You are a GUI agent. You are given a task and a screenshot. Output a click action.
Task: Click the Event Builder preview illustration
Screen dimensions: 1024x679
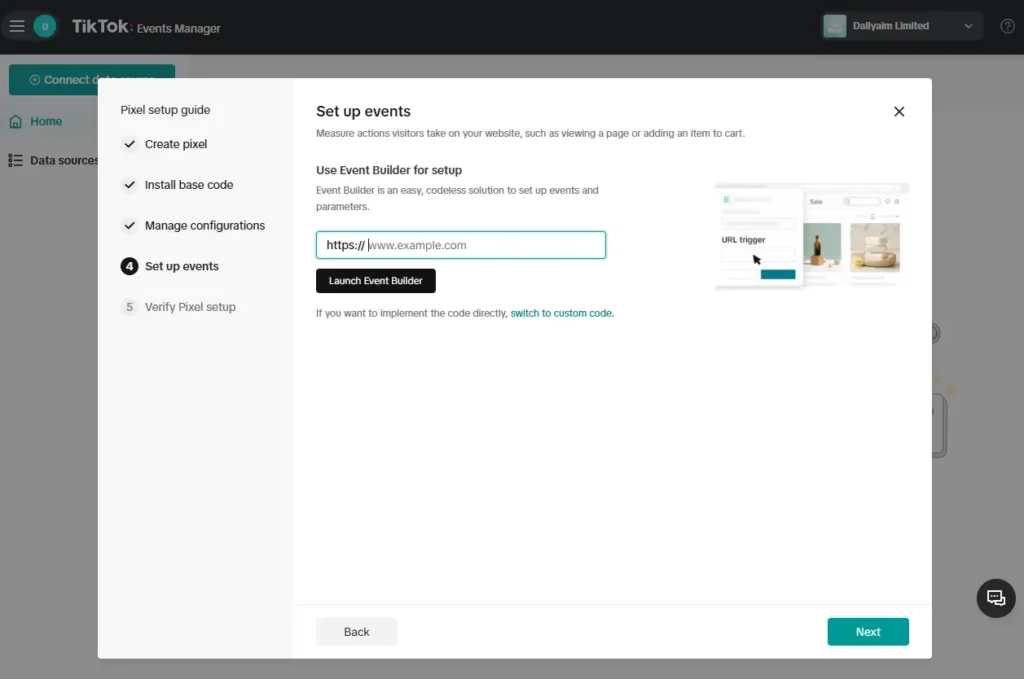810,236
